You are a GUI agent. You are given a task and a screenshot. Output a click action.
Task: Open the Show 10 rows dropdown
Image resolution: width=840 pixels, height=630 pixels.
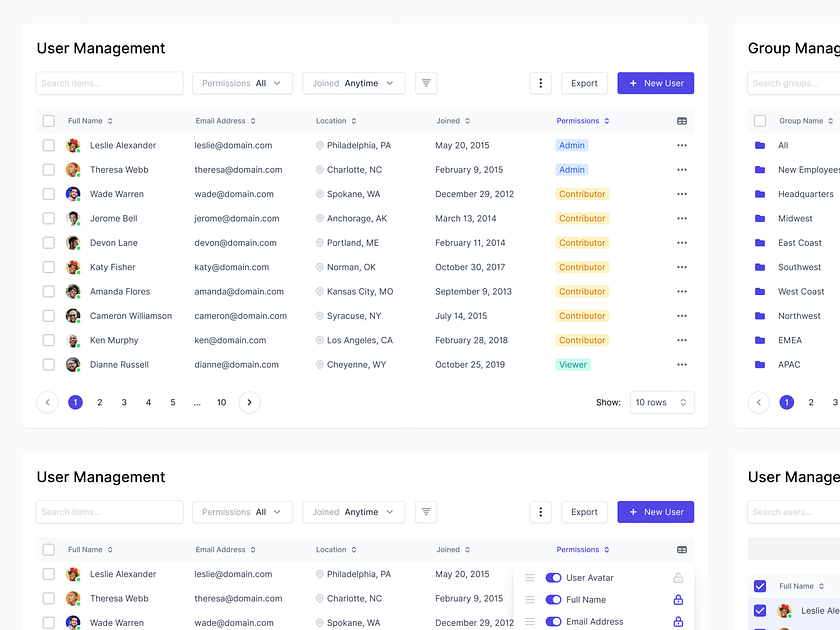661,402
